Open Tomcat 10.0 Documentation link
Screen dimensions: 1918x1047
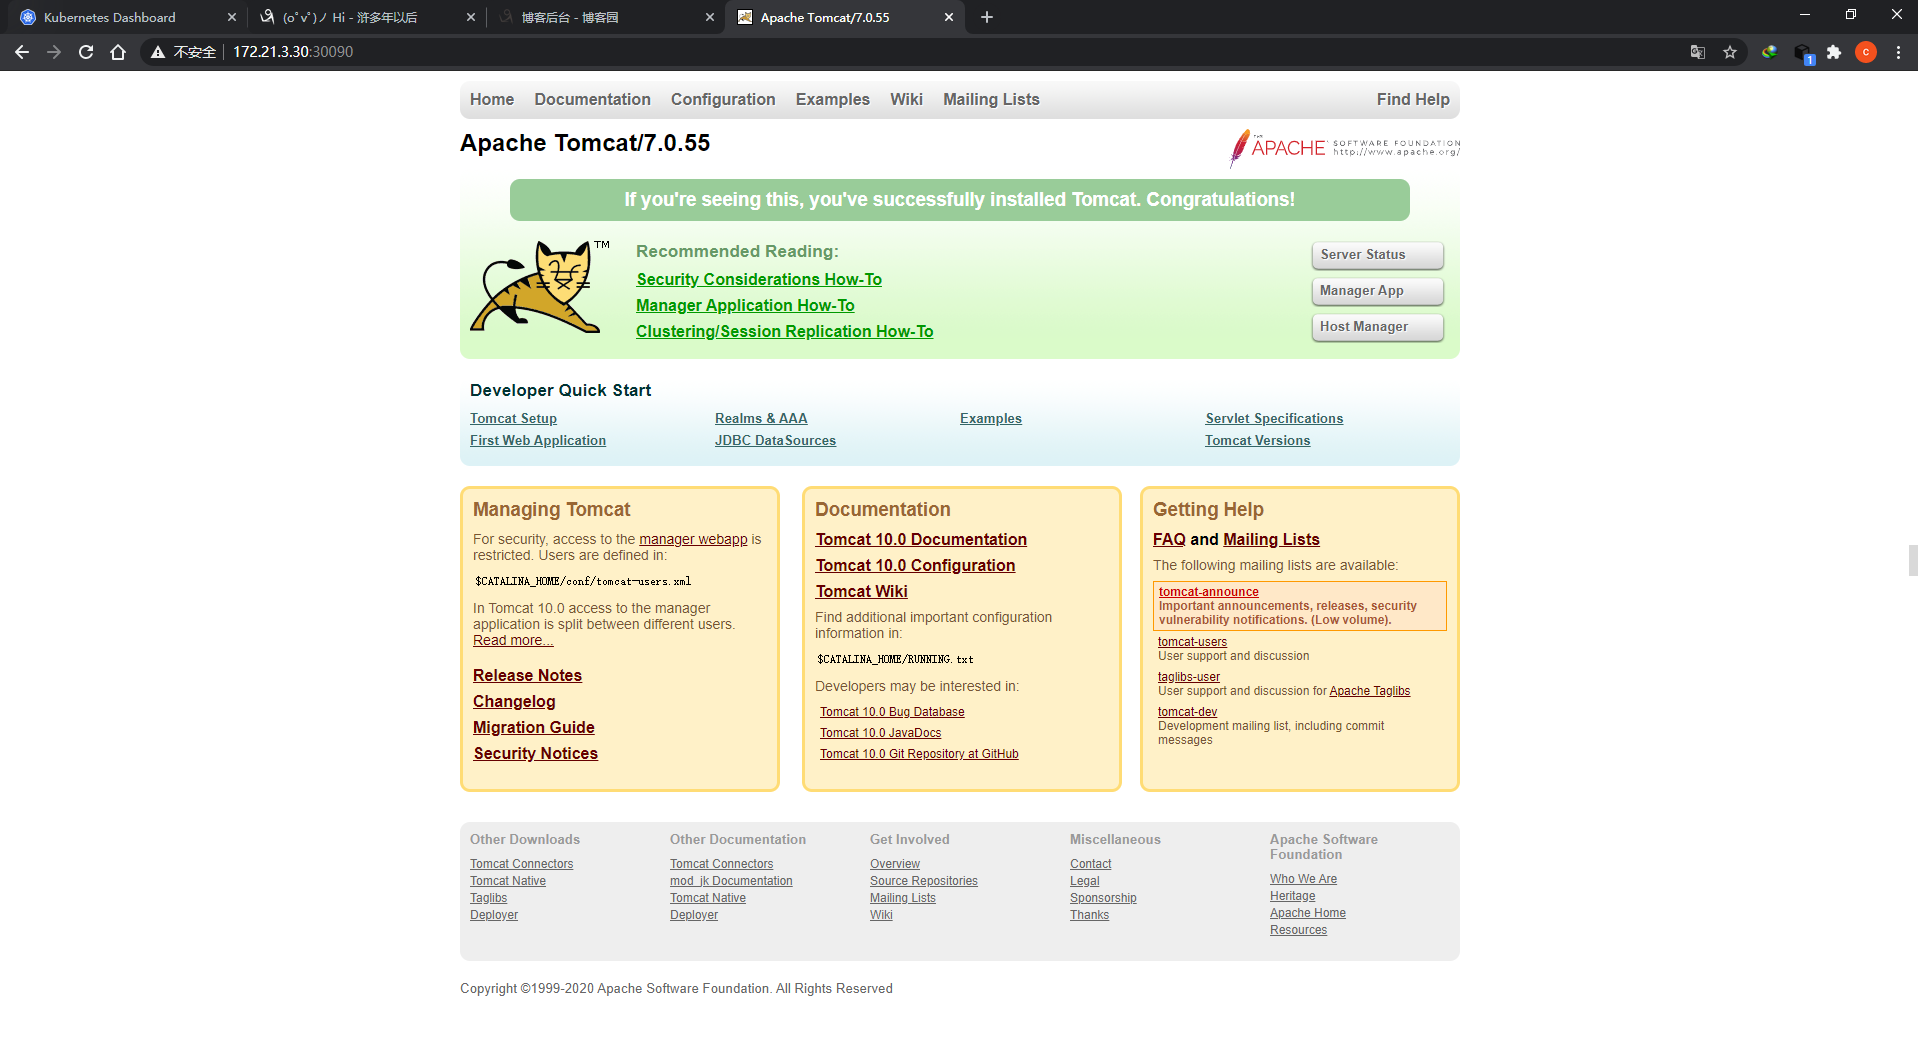[x=921, y=540]
